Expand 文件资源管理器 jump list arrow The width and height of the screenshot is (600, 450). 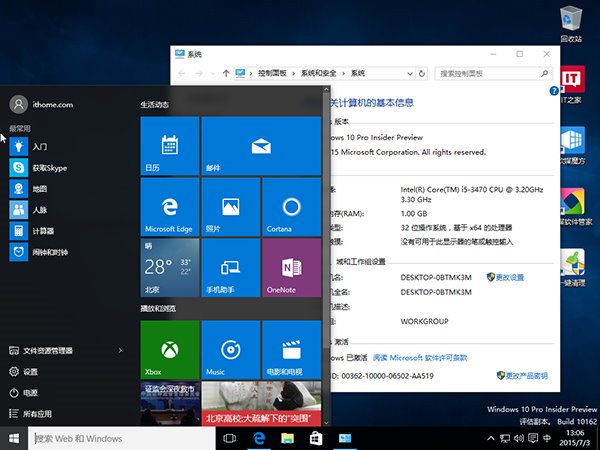(x=121, y=351)
